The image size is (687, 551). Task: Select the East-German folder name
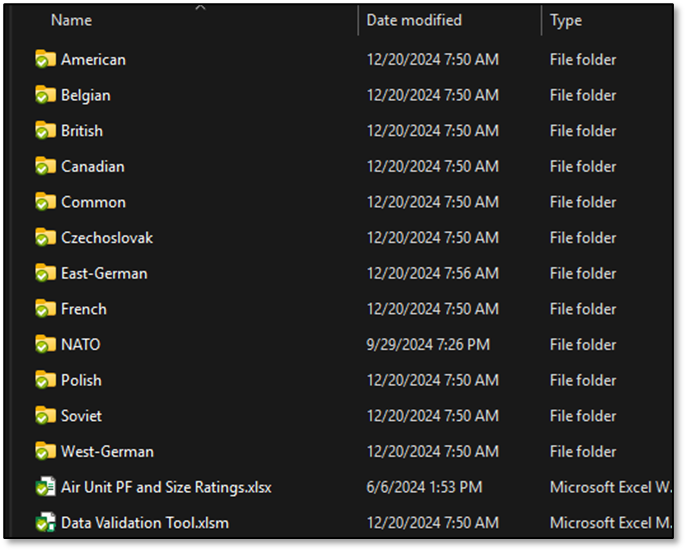pos(104,274)
